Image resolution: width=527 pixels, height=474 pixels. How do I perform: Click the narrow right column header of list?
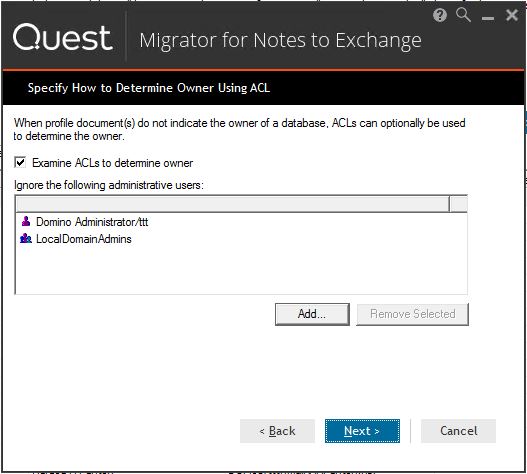click(x=458, y=204)
